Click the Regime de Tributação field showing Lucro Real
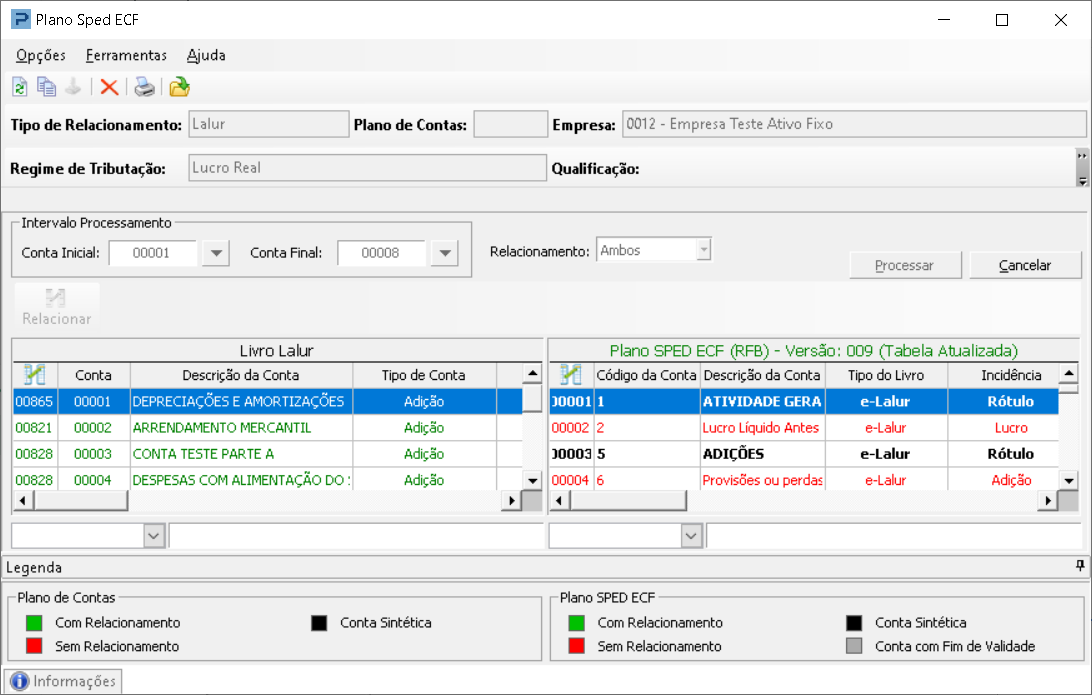This screenshot has width=1092, height=695. (367, 168)
